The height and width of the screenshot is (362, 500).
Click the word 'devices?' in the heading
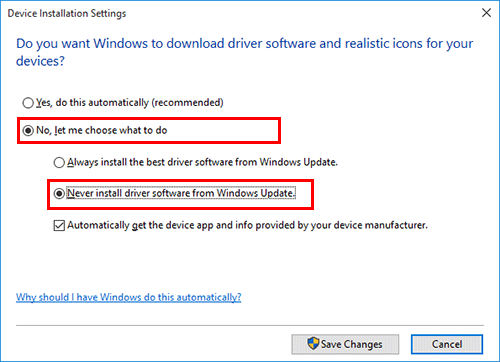coord(40,61)
